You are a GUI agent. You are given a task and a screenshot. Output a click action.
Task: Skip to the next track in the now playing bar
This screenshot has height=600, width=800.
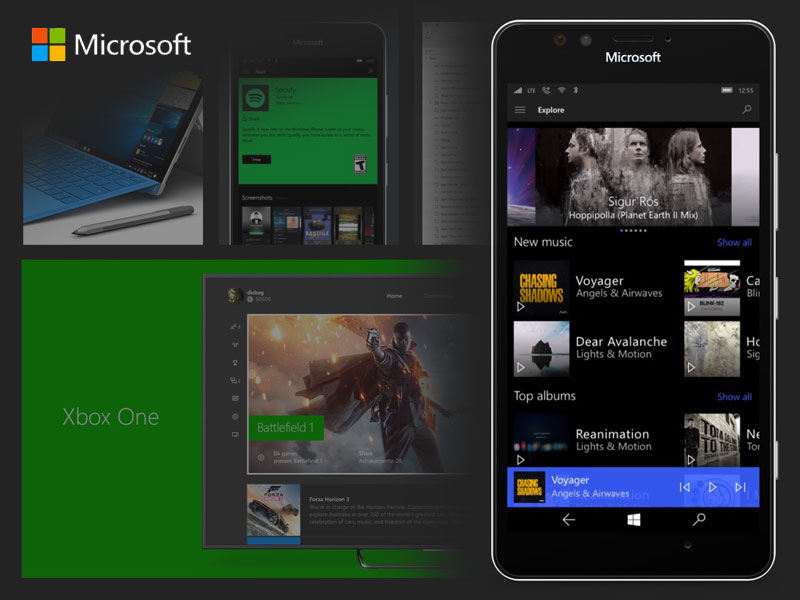(x=740, y=487)
